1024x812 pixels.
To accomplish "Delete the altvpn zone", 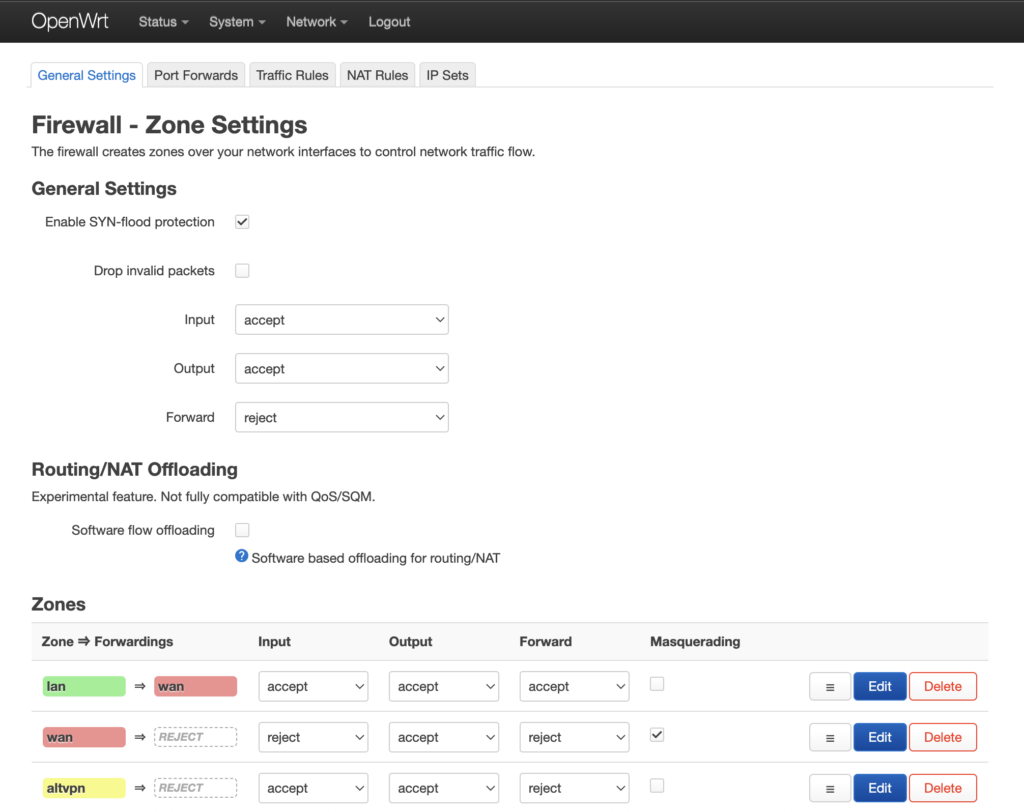I will (942, 788).
